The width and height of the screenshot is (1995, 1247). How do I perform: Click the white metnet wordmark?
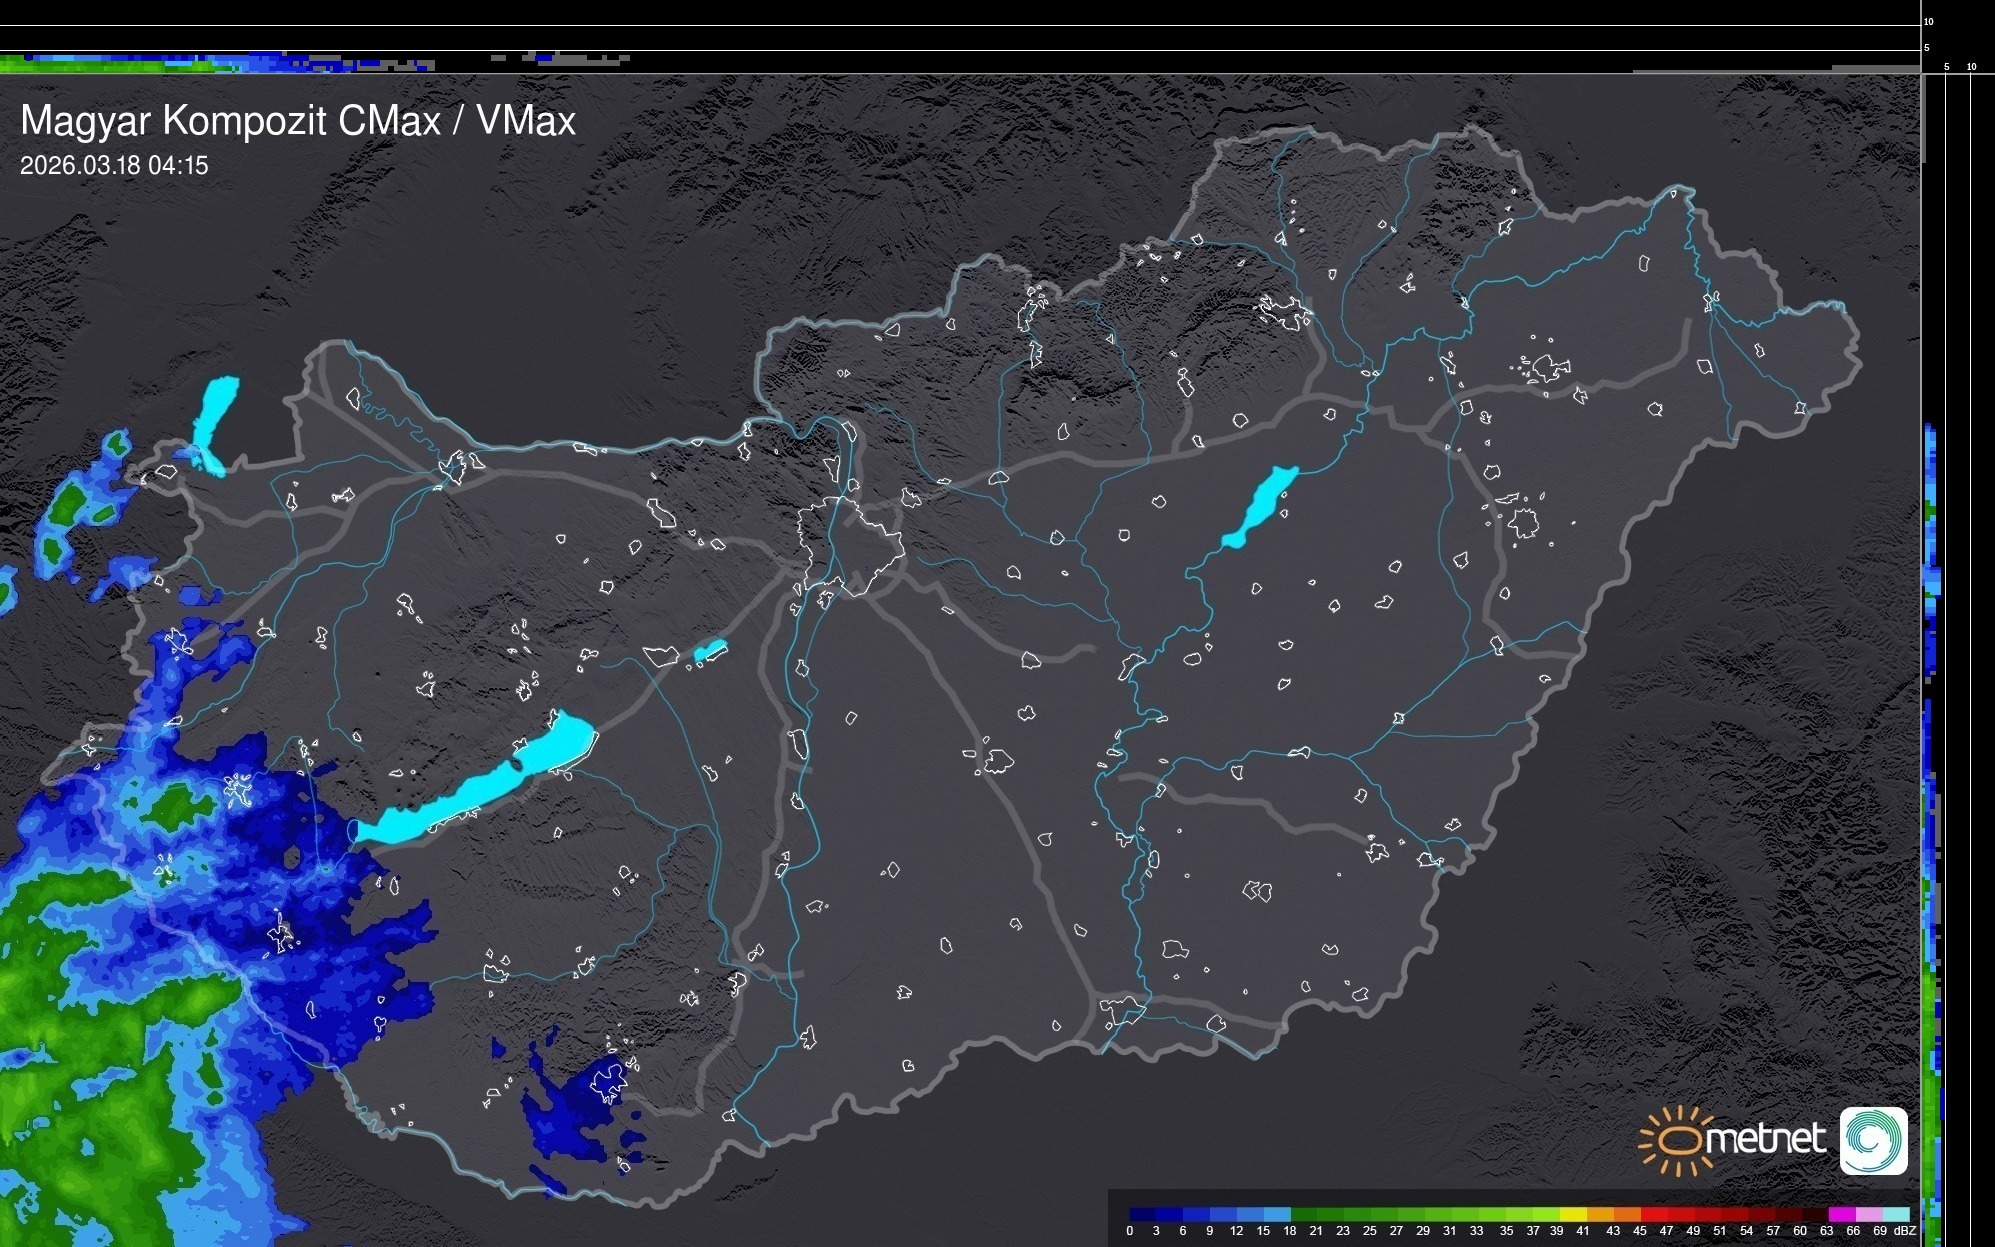click(x=1765, y=1140)
